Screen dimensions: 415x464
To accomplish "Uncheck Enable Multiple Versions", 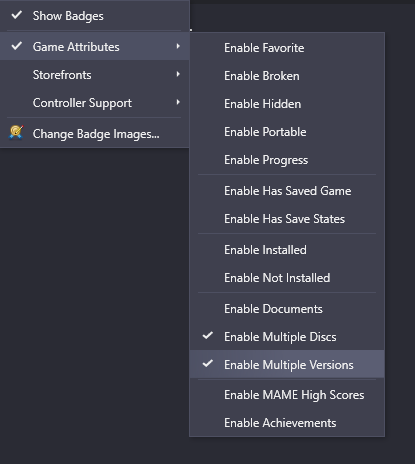I will tap(208, 363).
